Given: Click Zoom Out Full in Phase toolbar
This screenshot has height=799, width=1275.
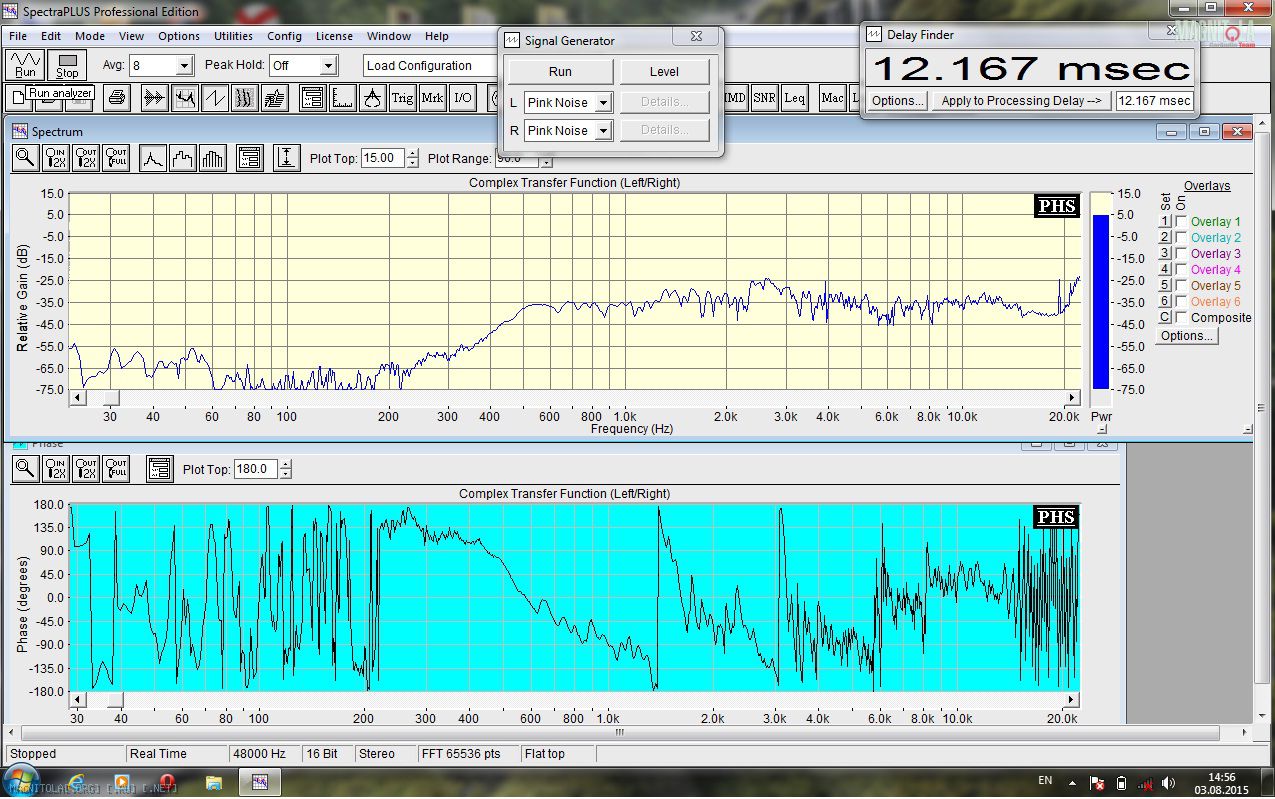Looking at the screenshot, I should point(116,468).
